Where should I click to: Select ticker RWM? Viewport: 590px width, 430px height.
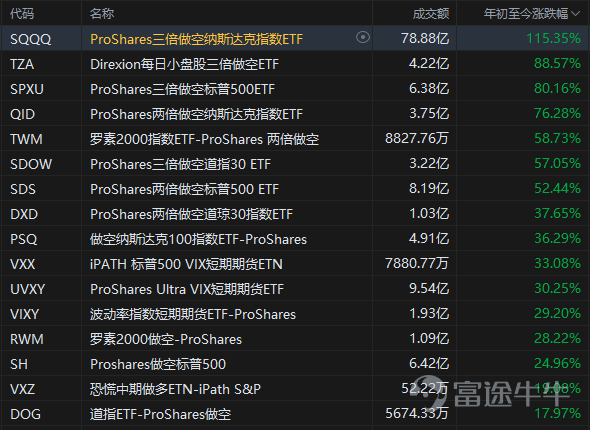pos(27,339)
